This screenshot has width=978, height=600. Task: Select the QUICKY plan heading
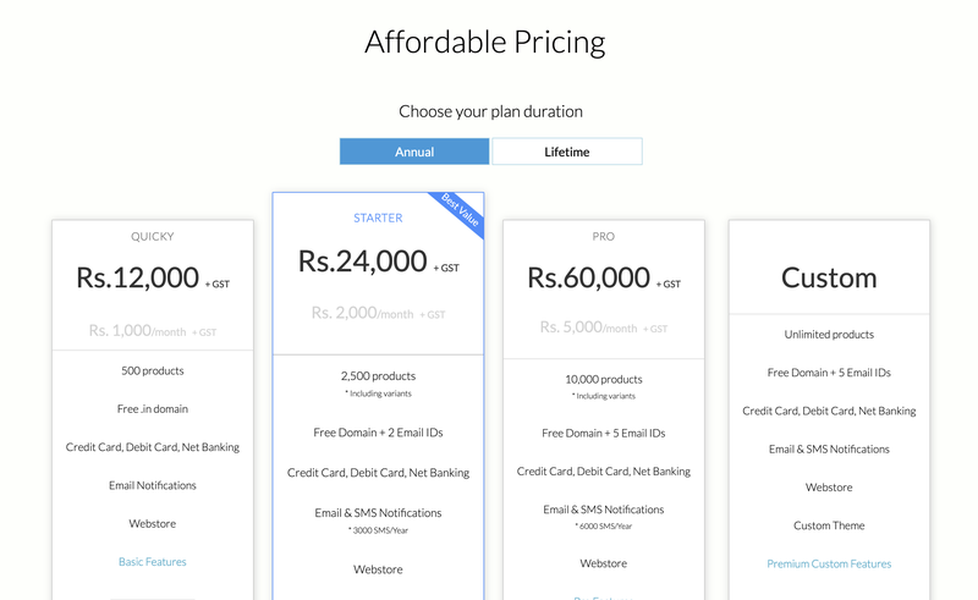click(152, 236)
